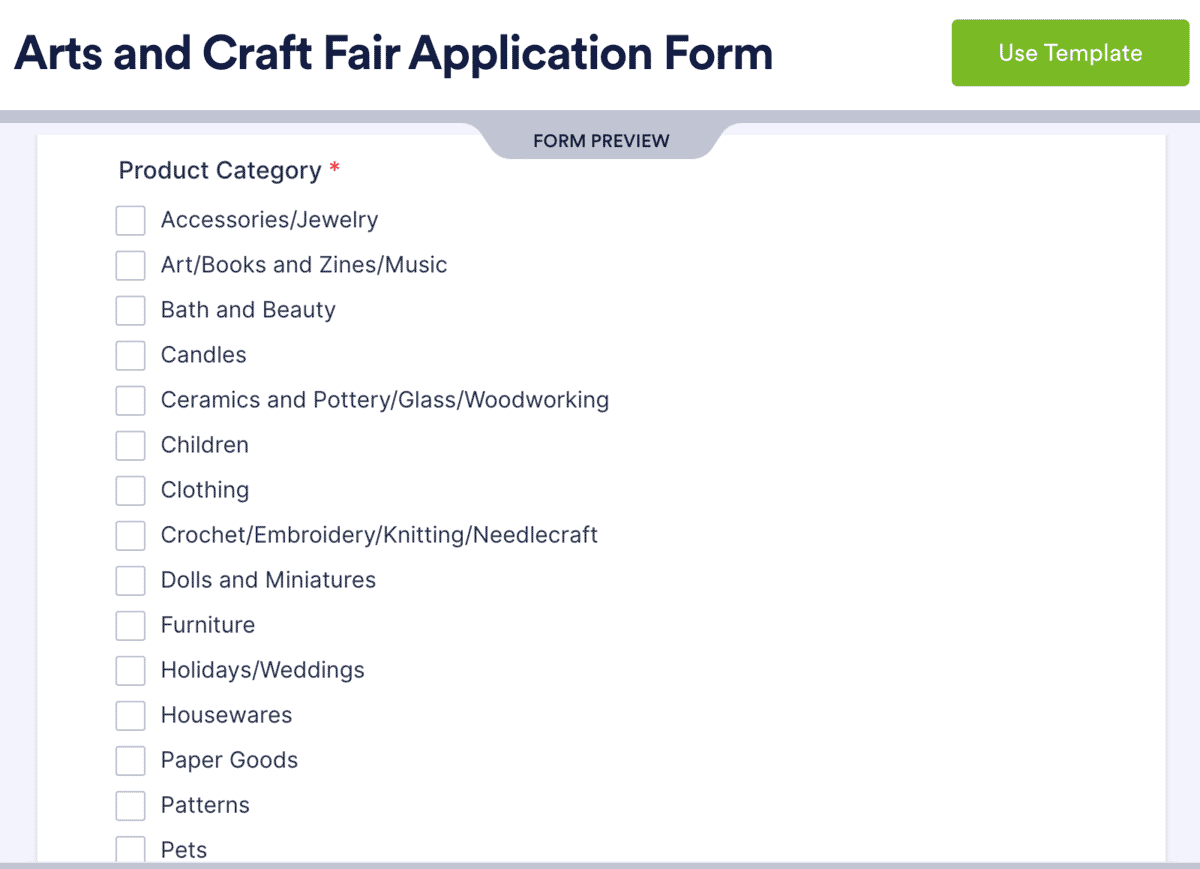Click the Candles option label text
This screenshot has height=869, width=1200.
pyautogui.click(x=204, y=355)
